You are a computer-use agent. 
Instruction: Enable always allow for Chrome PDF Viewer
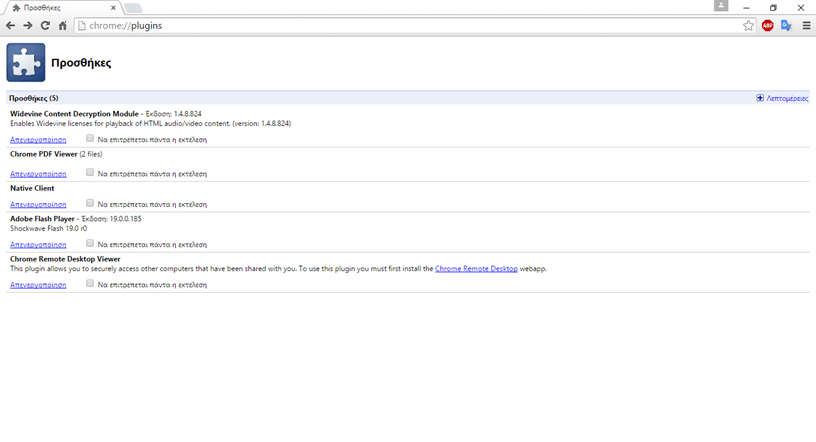click(90, 172)
